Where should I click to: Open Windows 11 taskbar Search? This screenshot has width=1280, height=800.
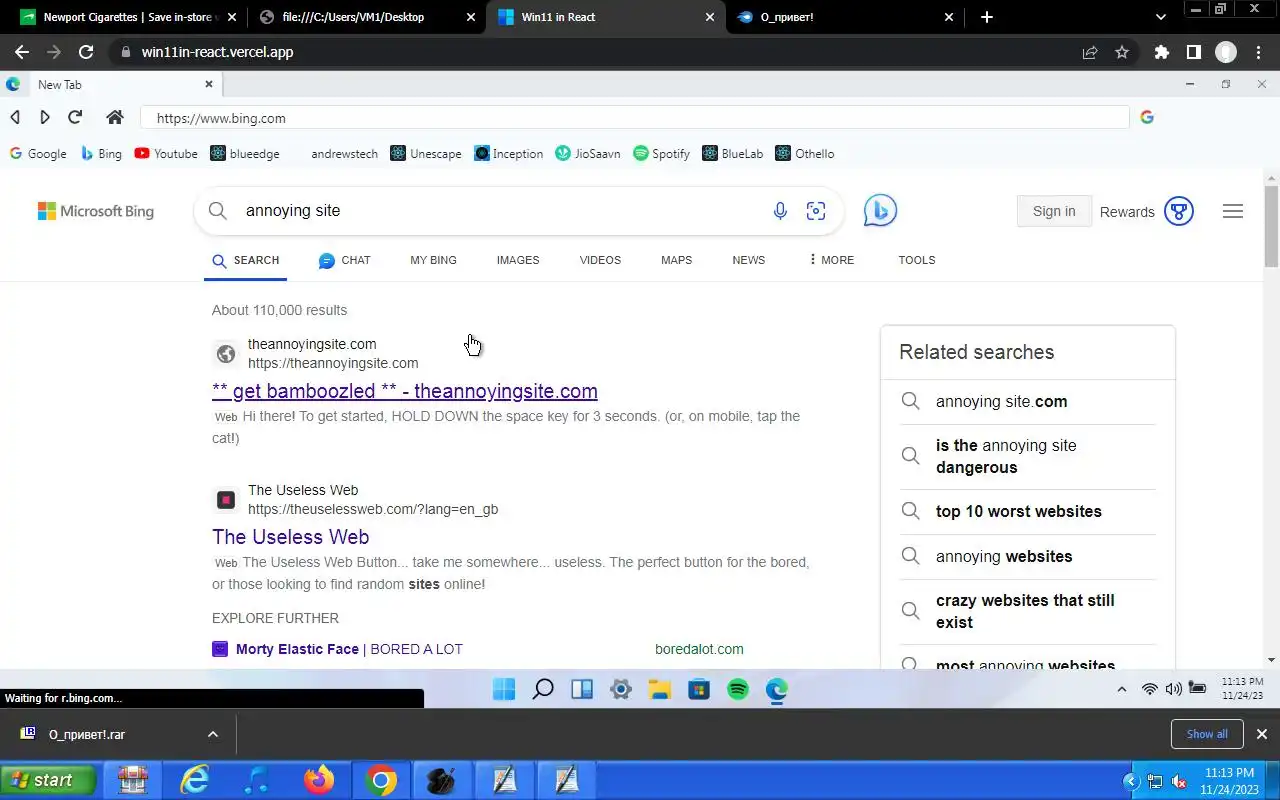click(x=543, y=689)
